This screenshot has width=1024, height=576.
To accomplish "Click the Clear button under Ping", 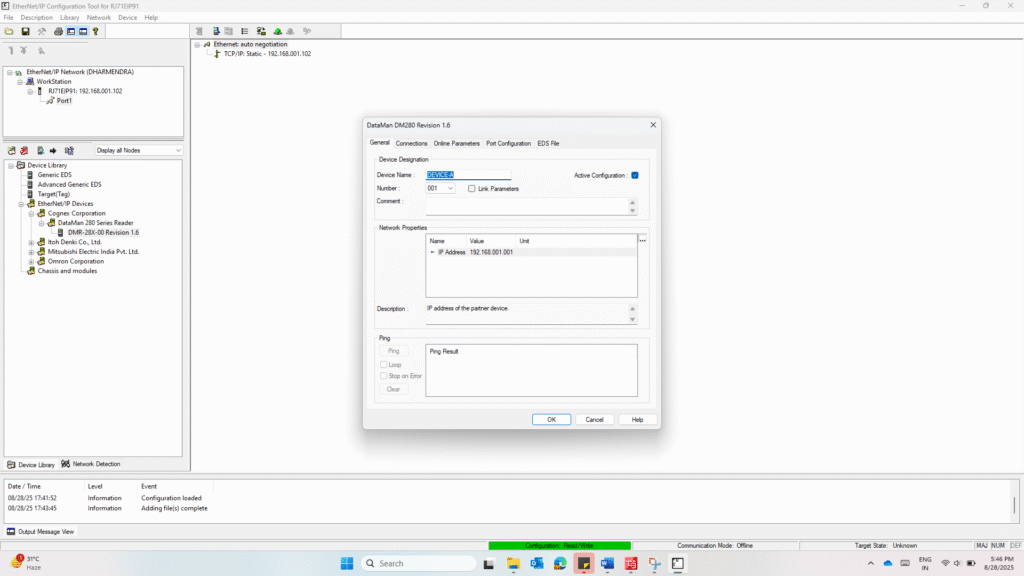I will [x=393, y=389].
